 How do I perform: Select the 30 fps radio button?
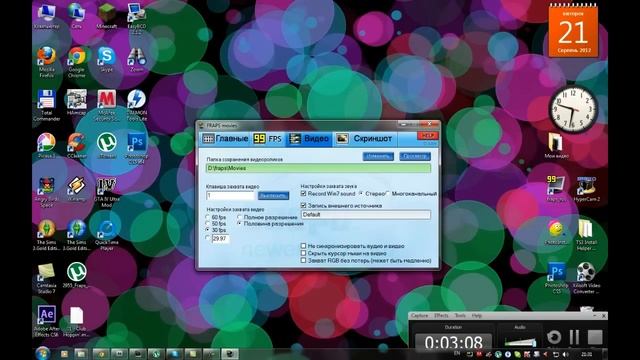pos(208,230)
